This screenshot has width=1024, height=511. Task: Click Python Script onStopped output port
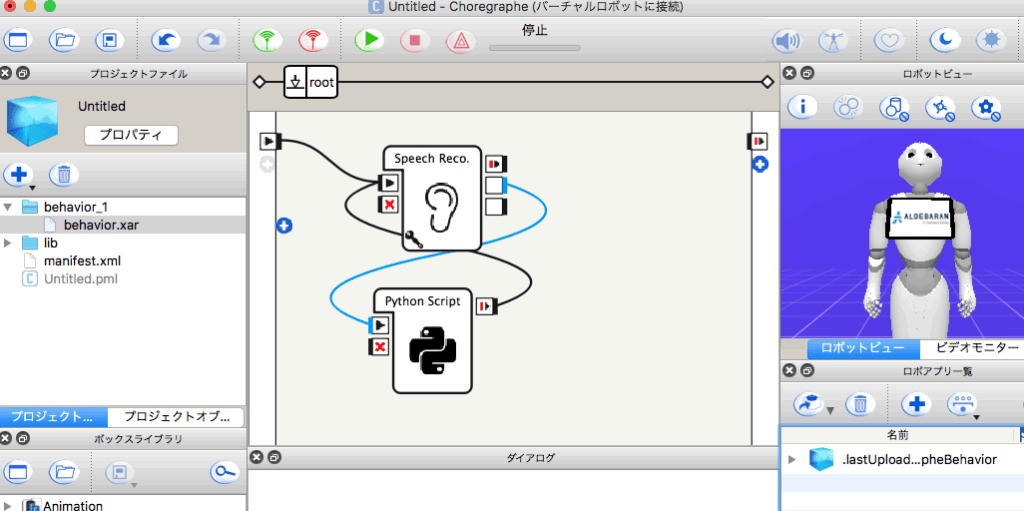click(x=487, y=305)
